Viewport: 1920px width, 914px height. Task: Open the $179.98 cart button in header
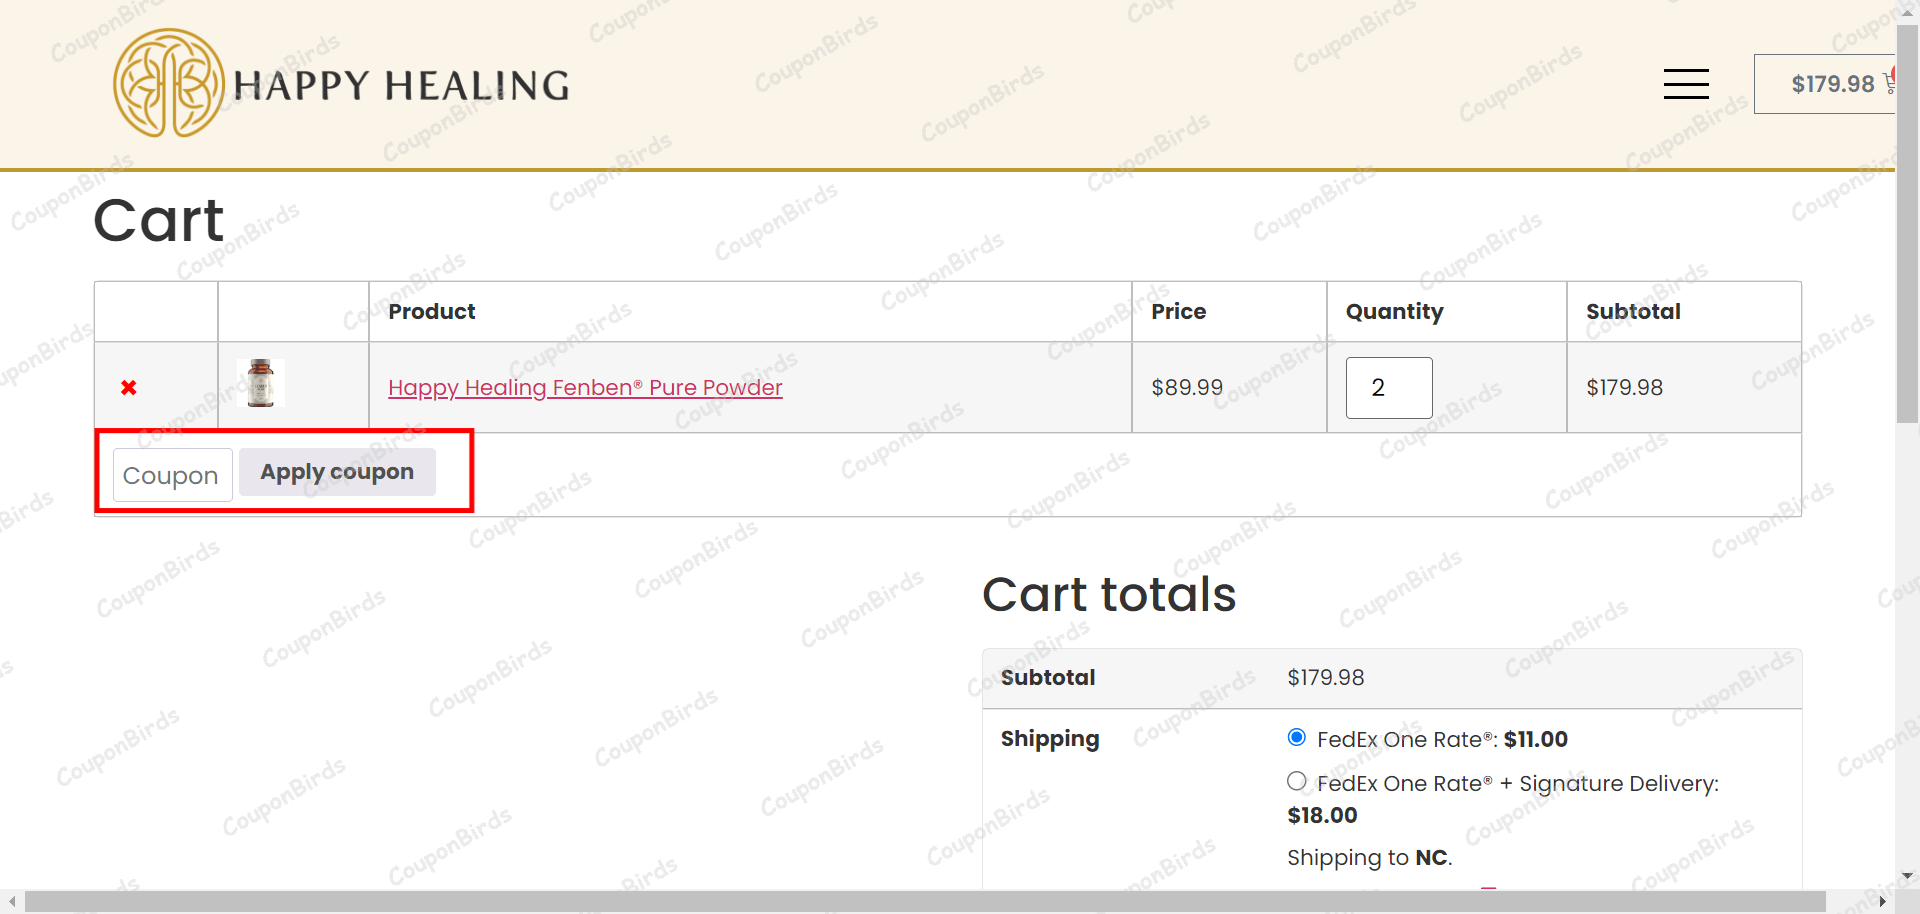click(1825, 84)
